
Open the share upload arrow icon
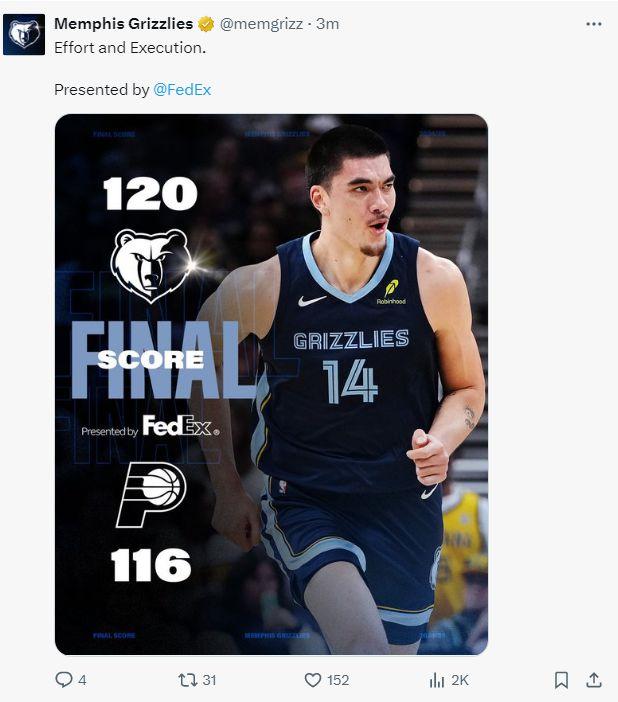(594, 680)
